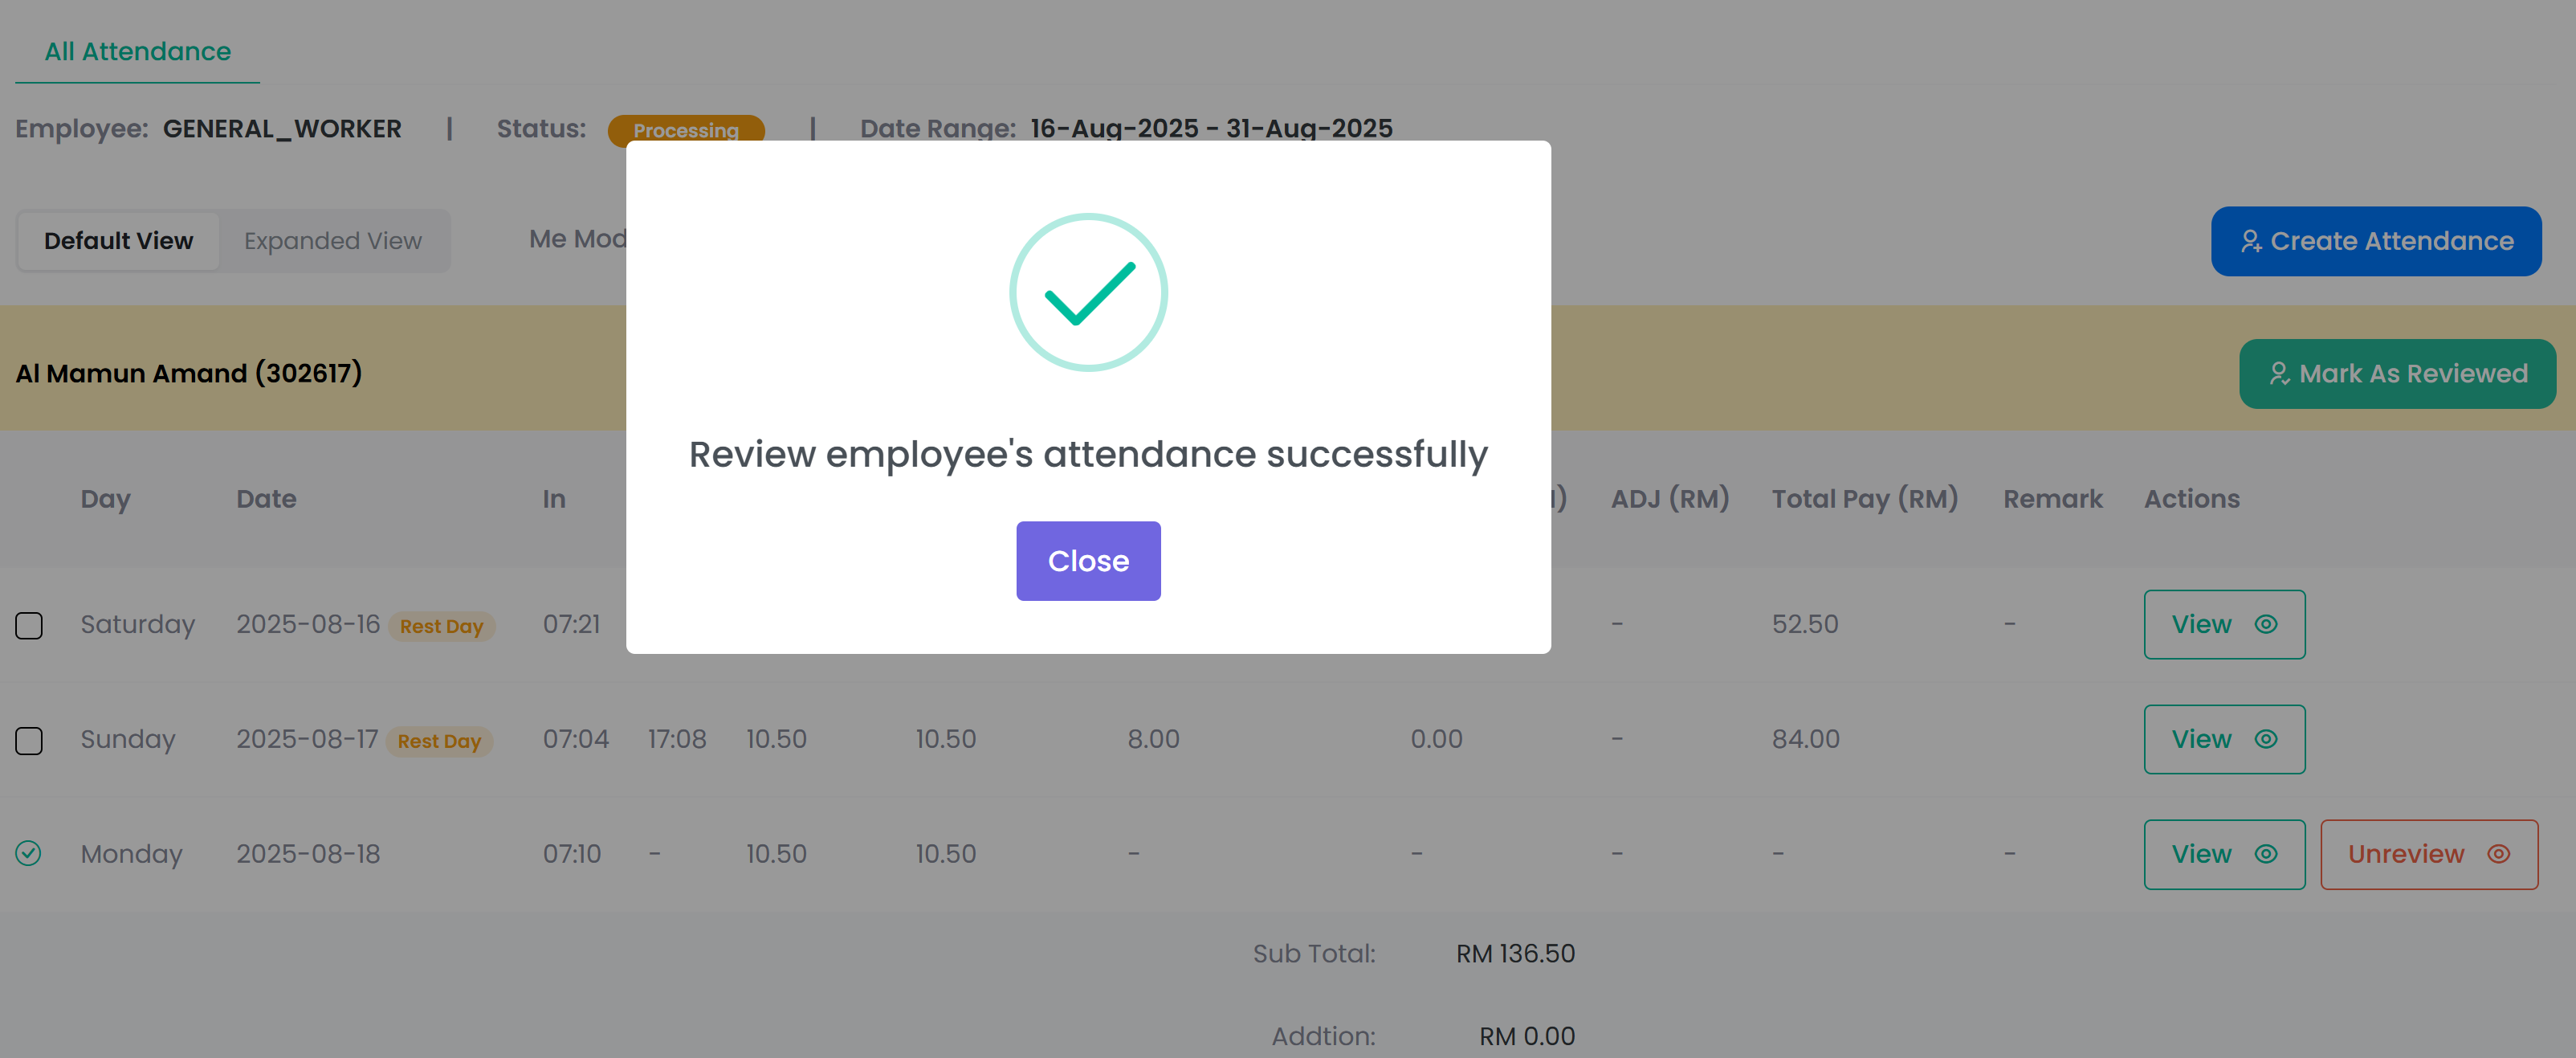This screenshot has width=2576, height=1058.
Task: Tick the checkbox for Saturday 2025-08-16
Action: pos(29,626)
